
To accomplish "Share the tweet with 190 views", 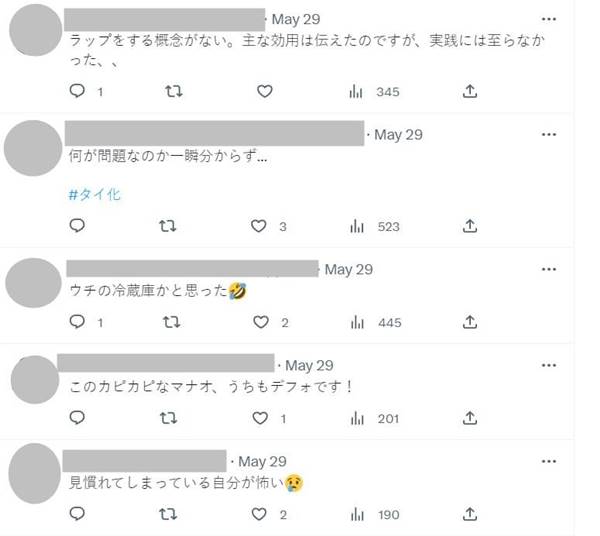I will coord(470,514).
